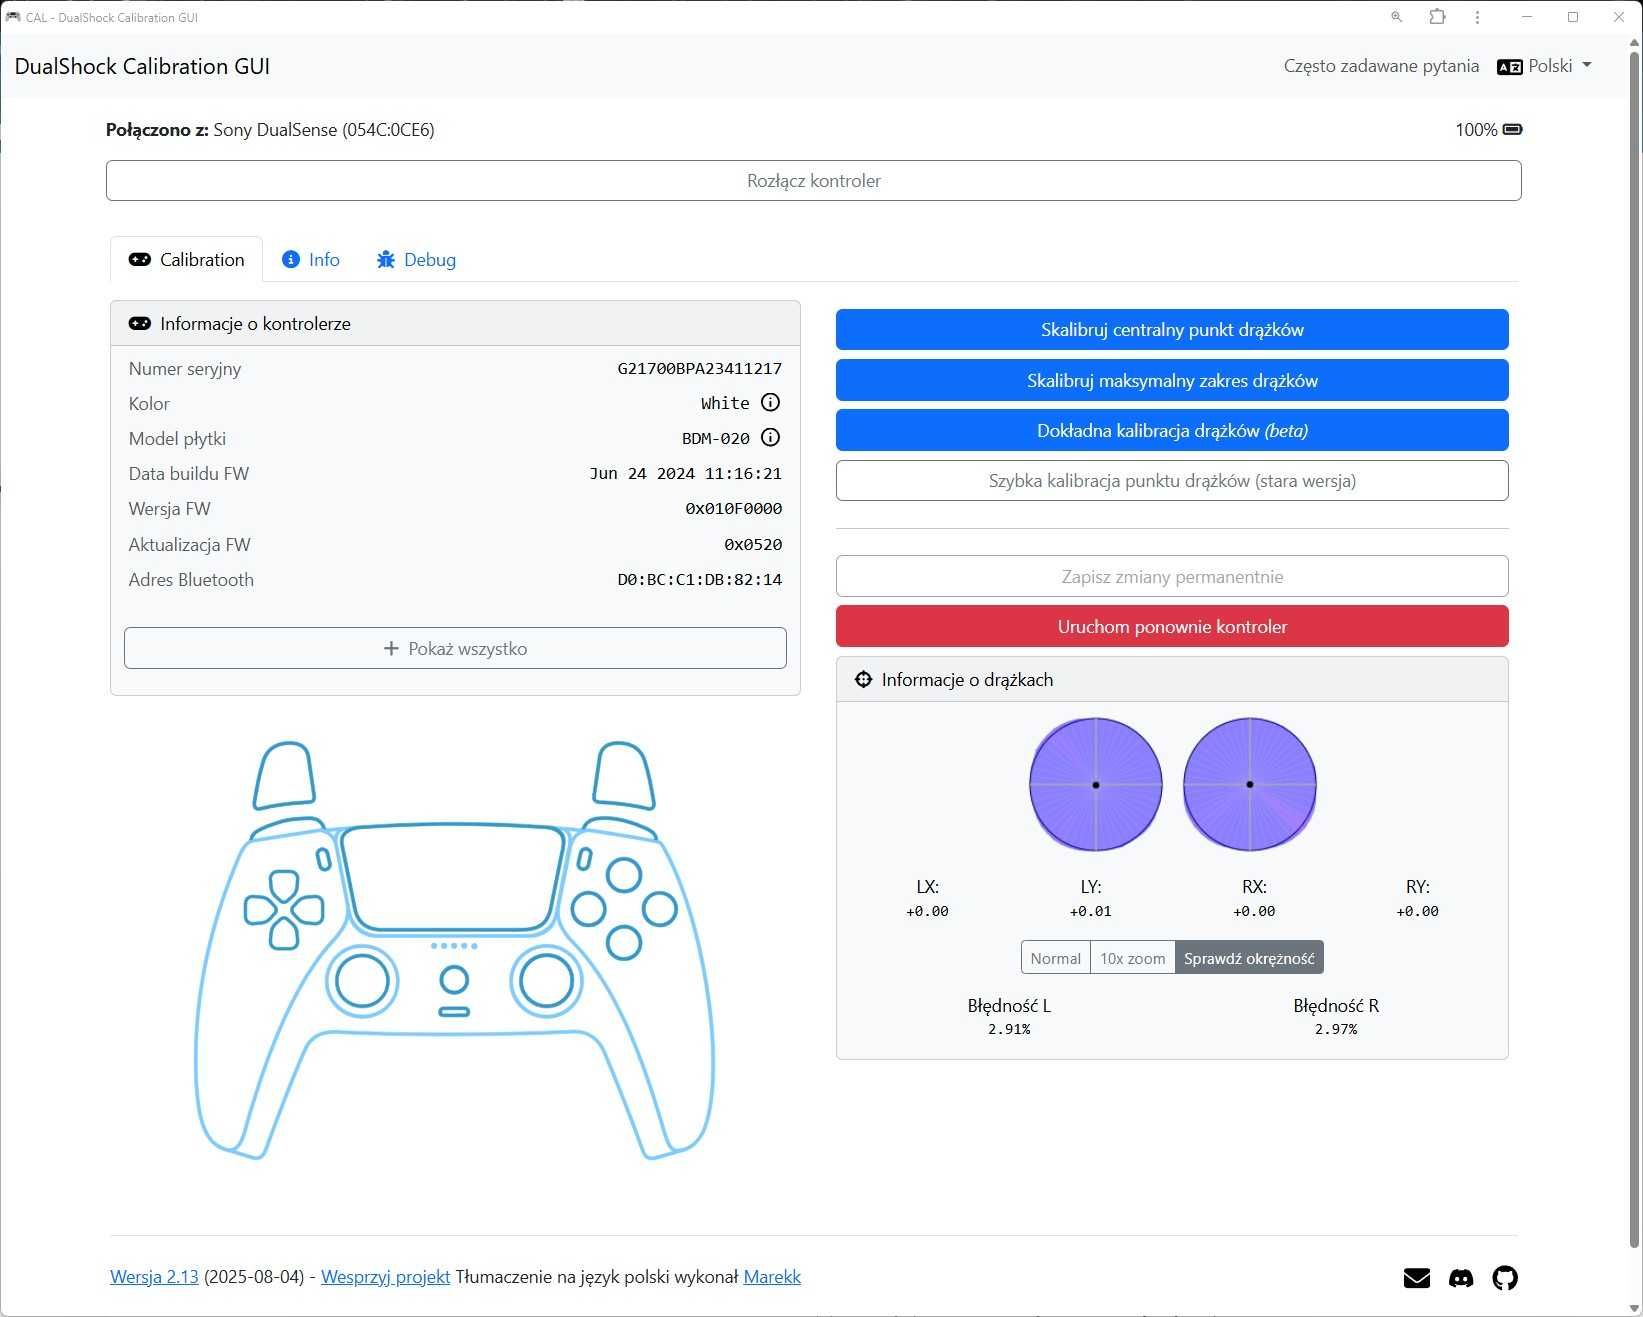This screenshot has width=1643, height=1317.
Task: Click the app icon in the title bar
Action: [13, 17]
